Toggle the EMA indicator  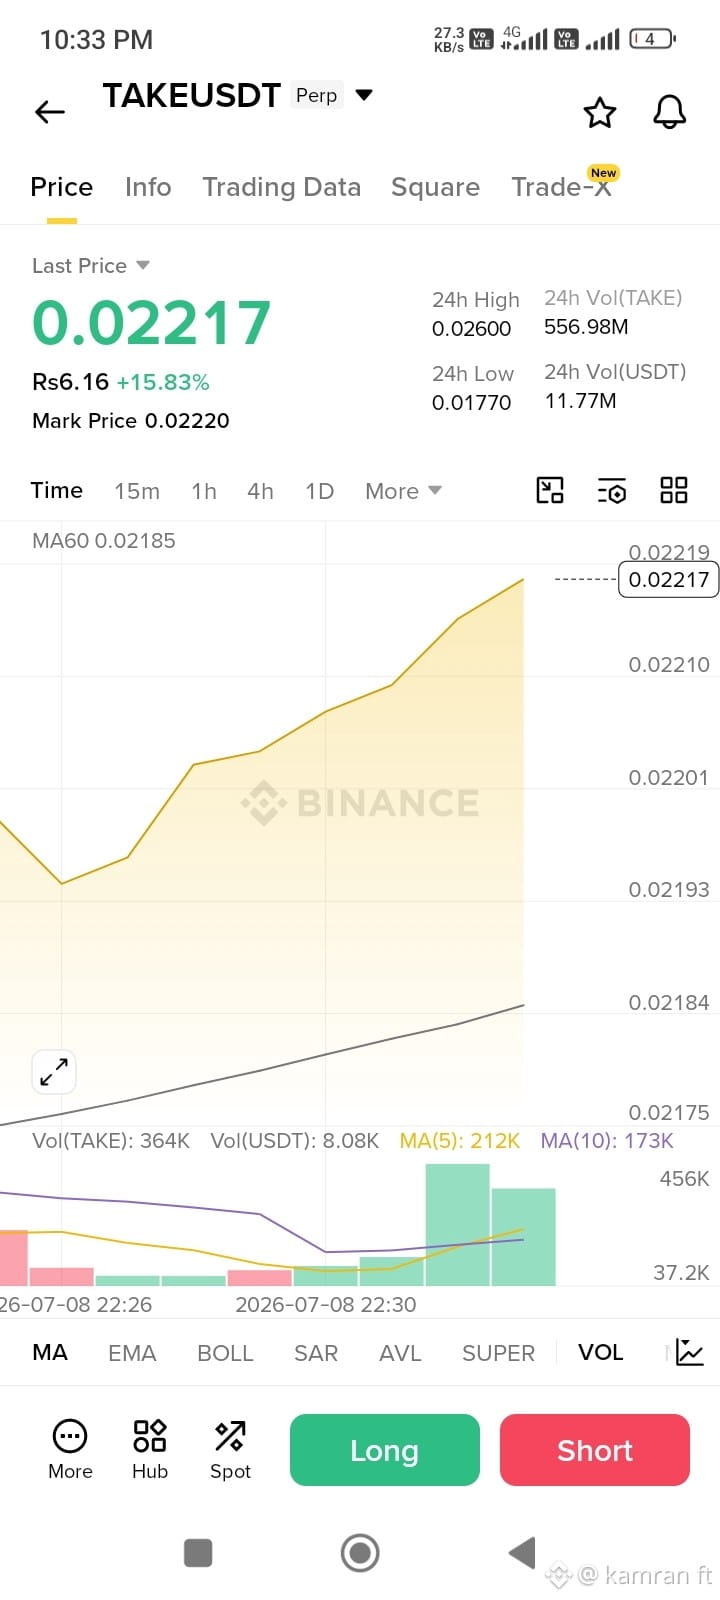[x=132, y=1352]
